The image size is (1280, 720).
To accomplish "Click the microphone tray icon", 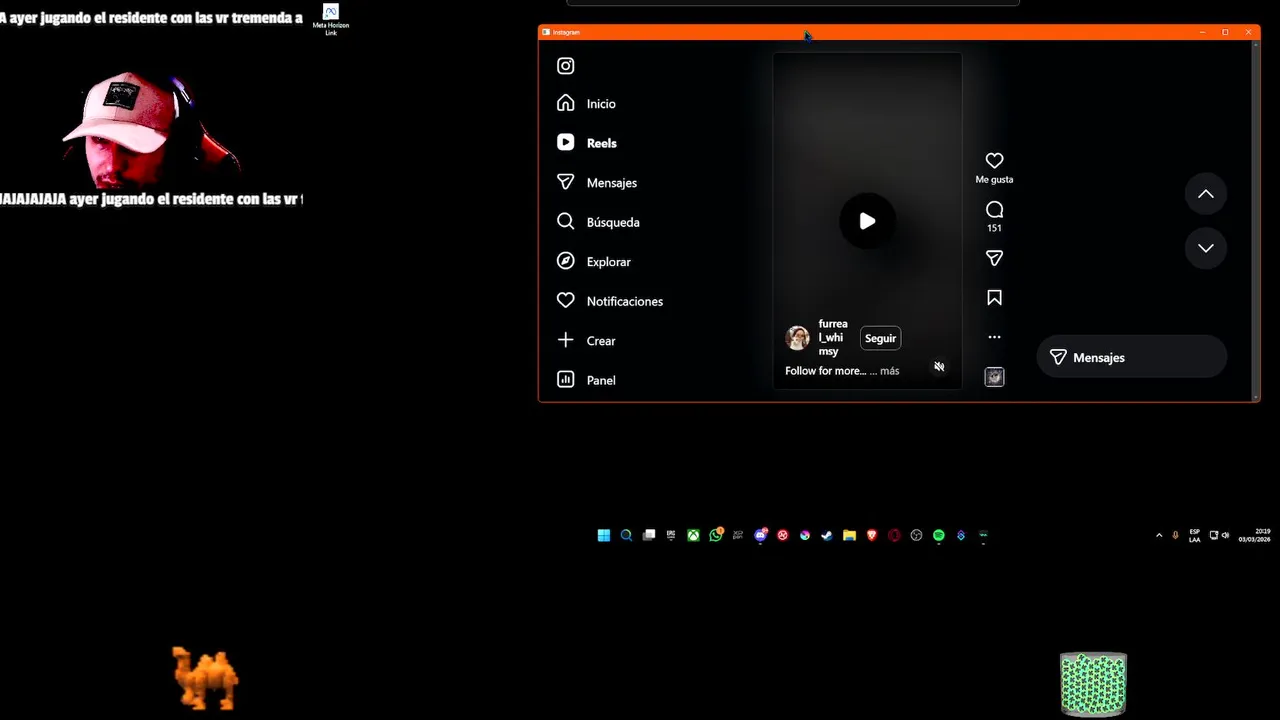I will pos(1175,535).
